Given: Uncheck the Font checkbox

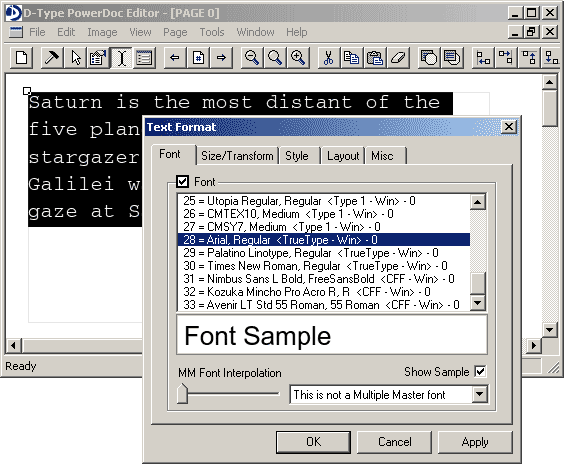Looking at the screenshot, I should 182,182.
